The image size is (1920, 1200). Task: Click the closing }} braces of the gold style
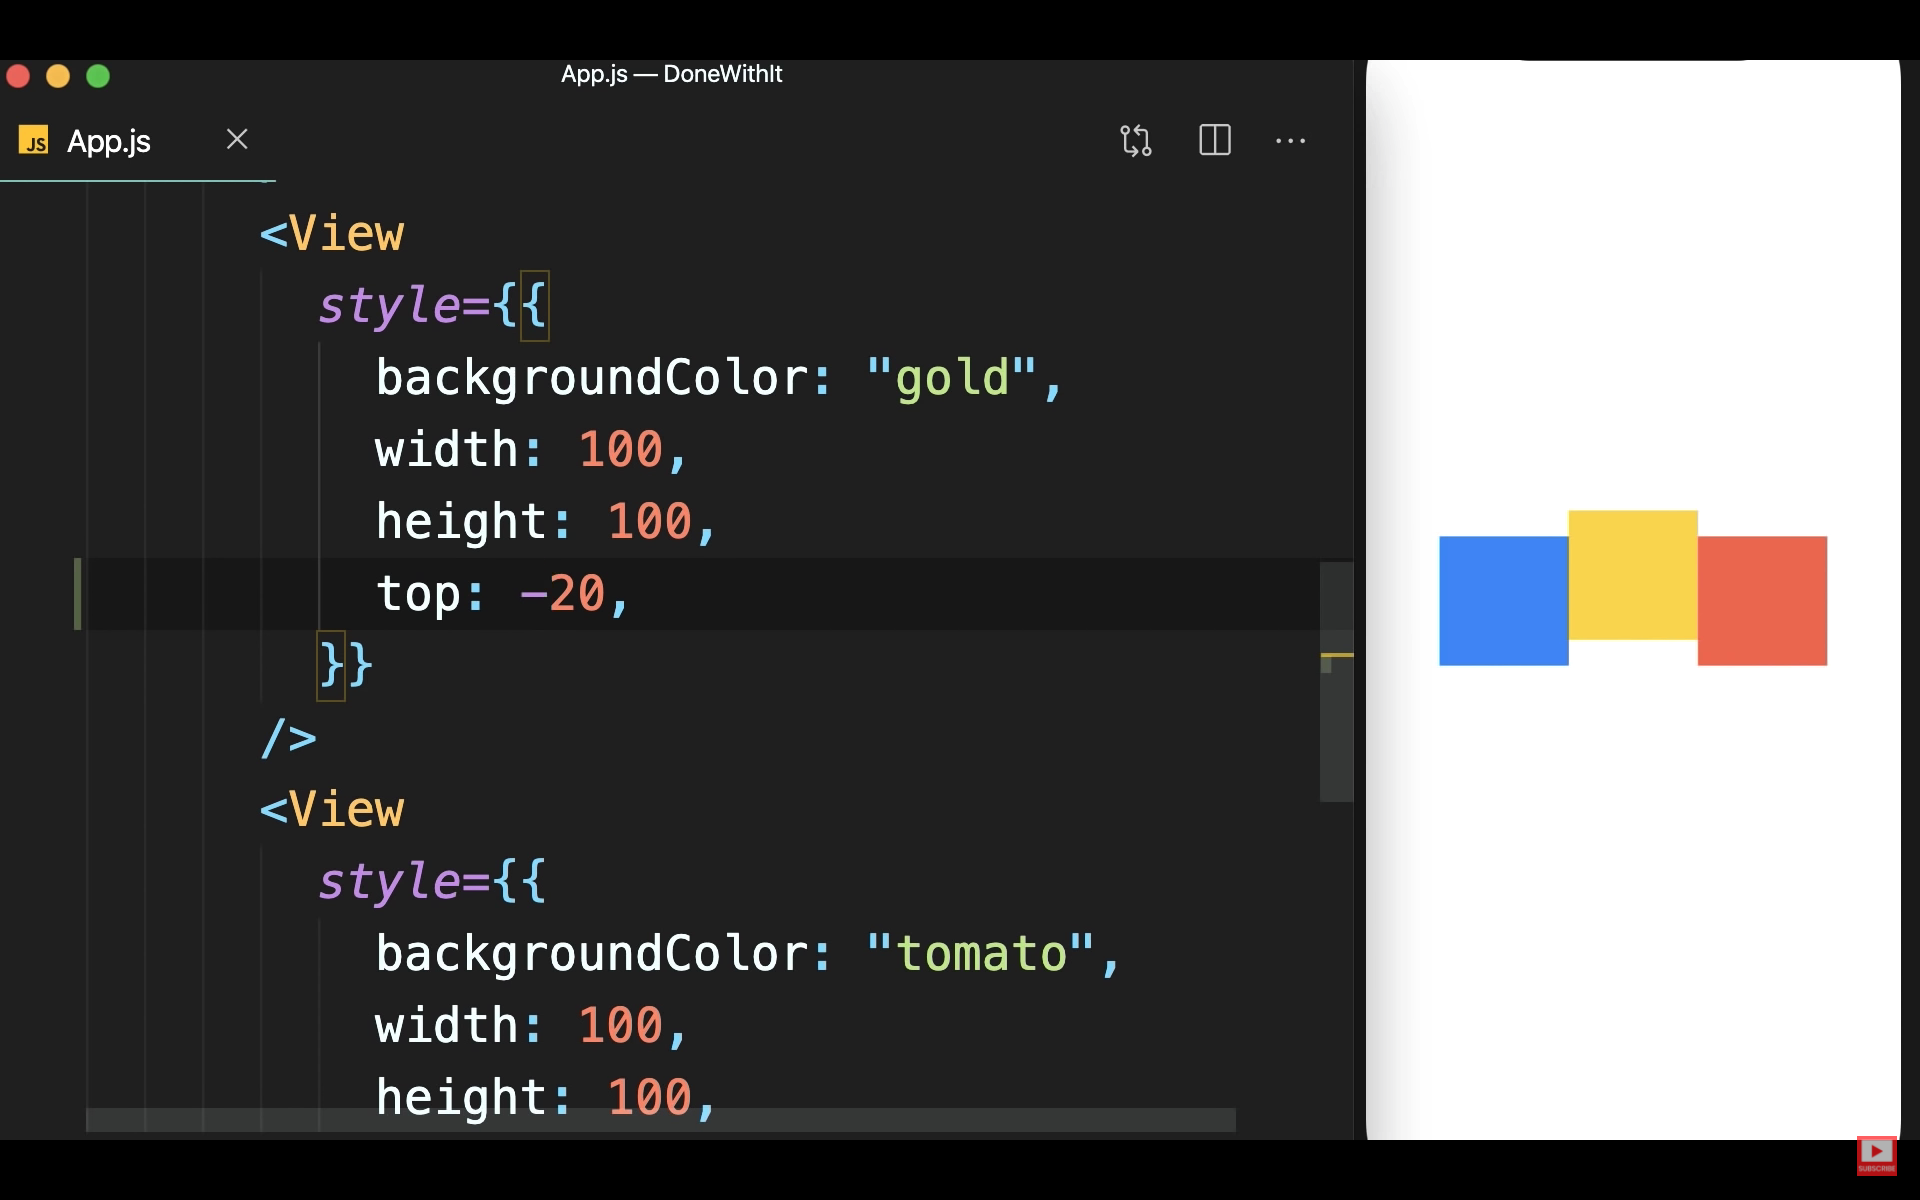(x=345, y=665)
